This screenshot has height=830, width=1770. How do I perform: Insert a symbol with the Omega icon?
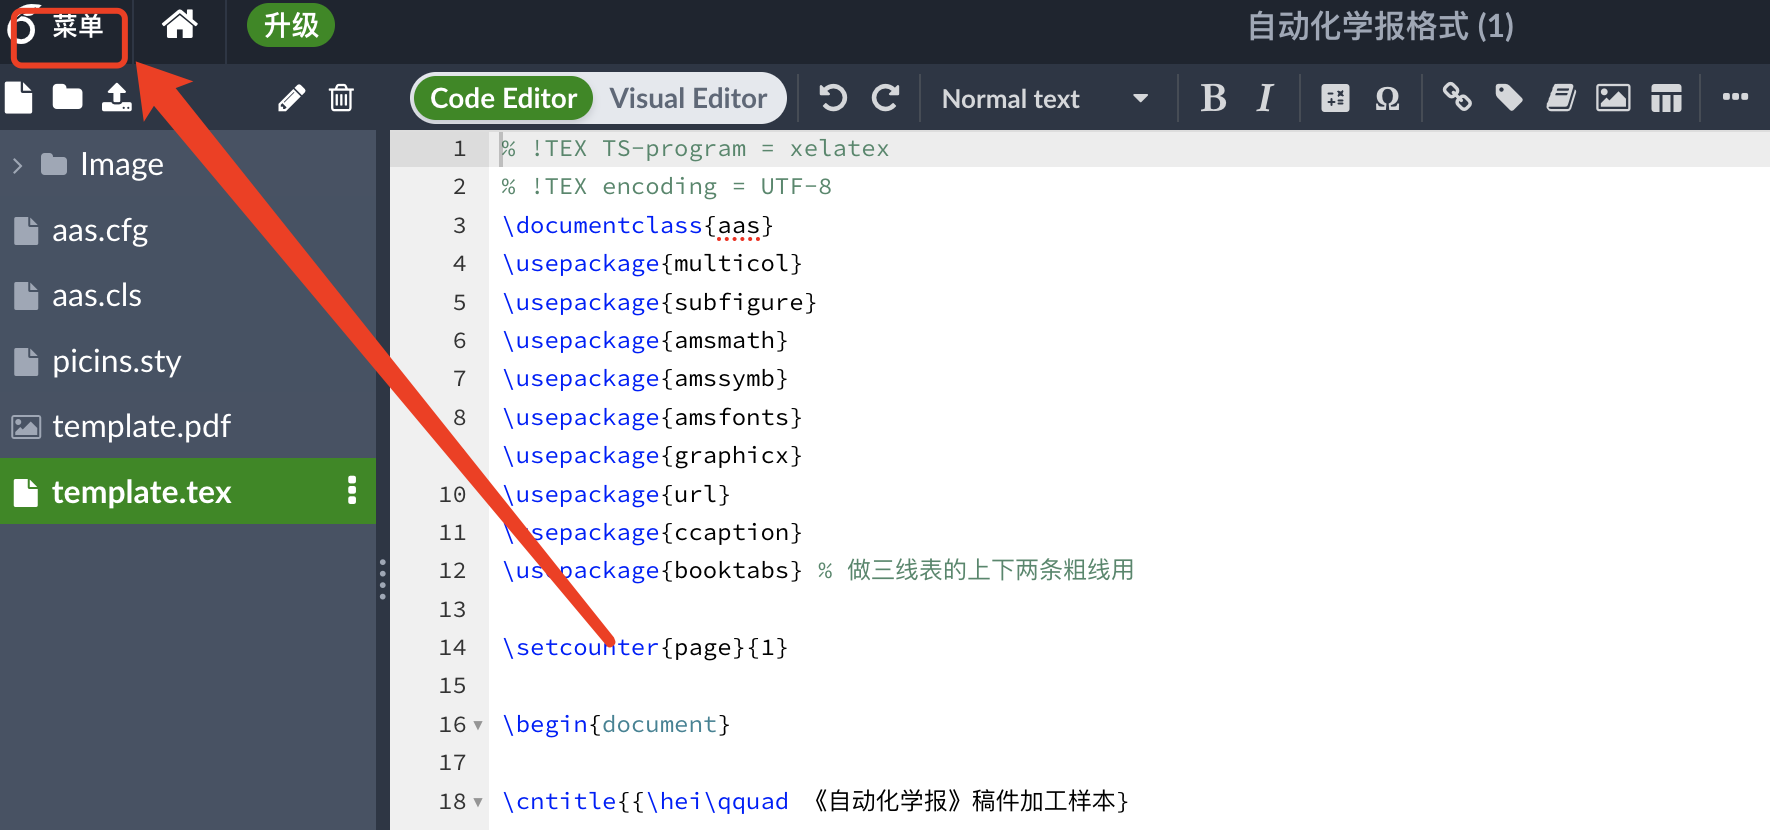(1387, 98)
